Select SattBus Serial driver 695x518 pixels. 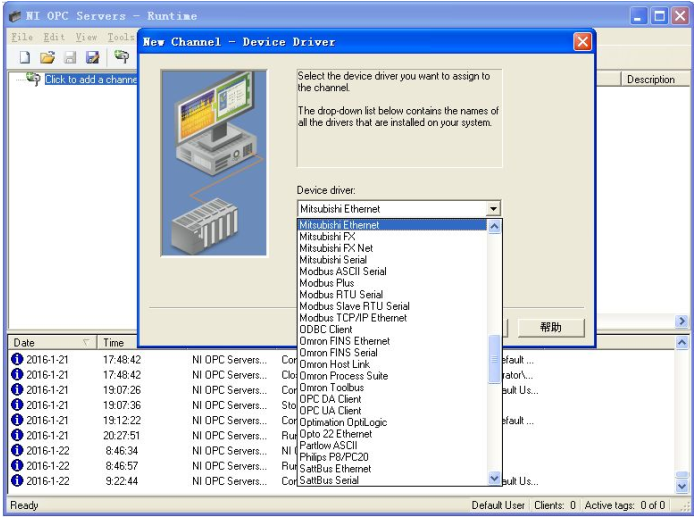(392, 480)
